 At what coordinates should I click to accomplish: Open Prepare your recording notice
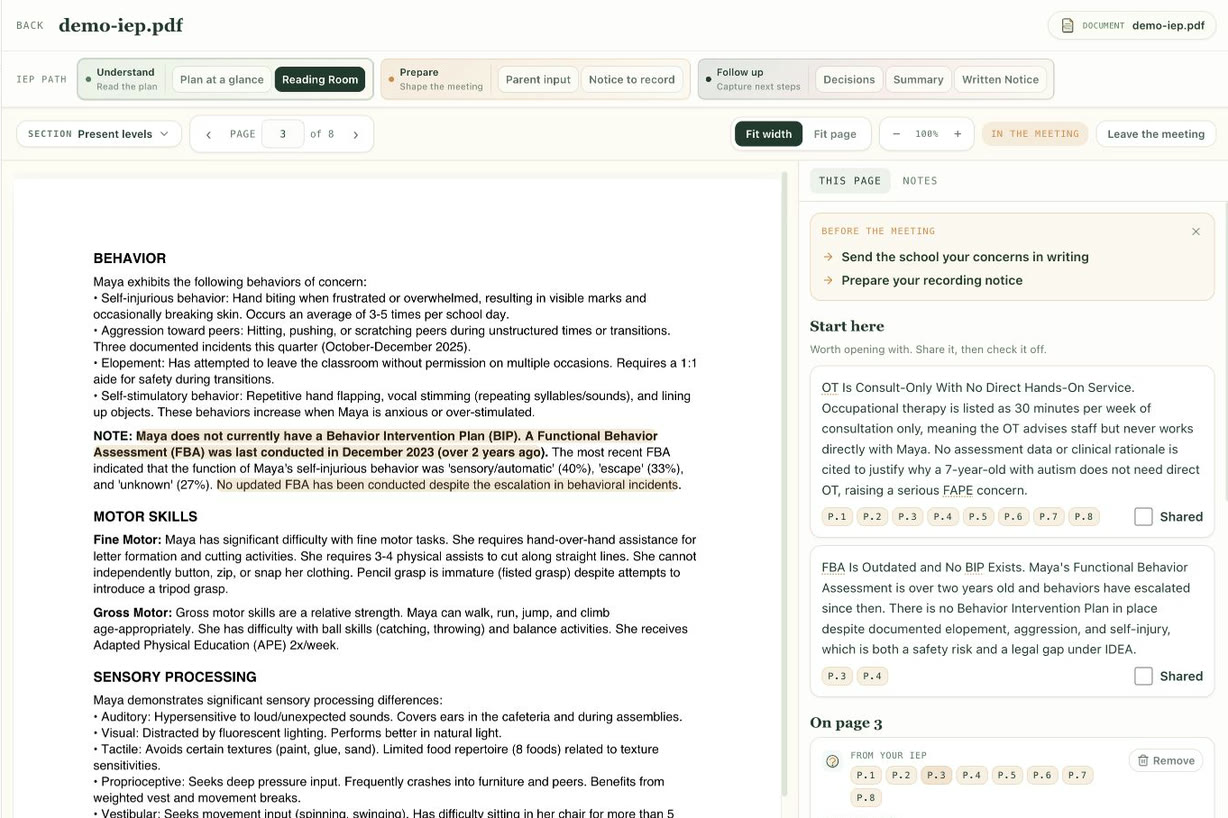click(x=932, y=281)
